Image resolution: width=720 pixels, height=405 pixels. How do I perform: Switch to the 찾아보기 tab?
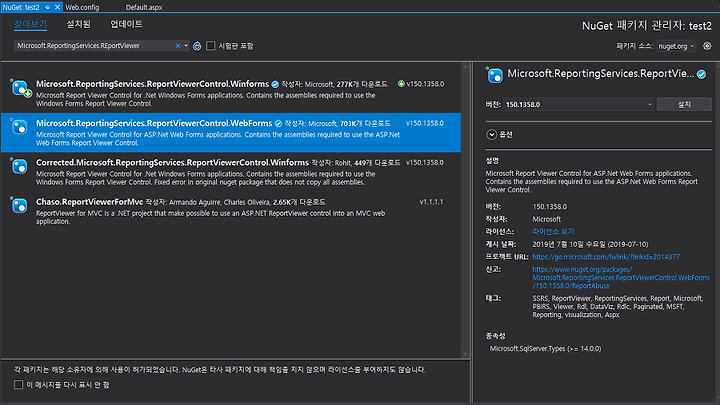pyautogui.click(x=30, y=24)
